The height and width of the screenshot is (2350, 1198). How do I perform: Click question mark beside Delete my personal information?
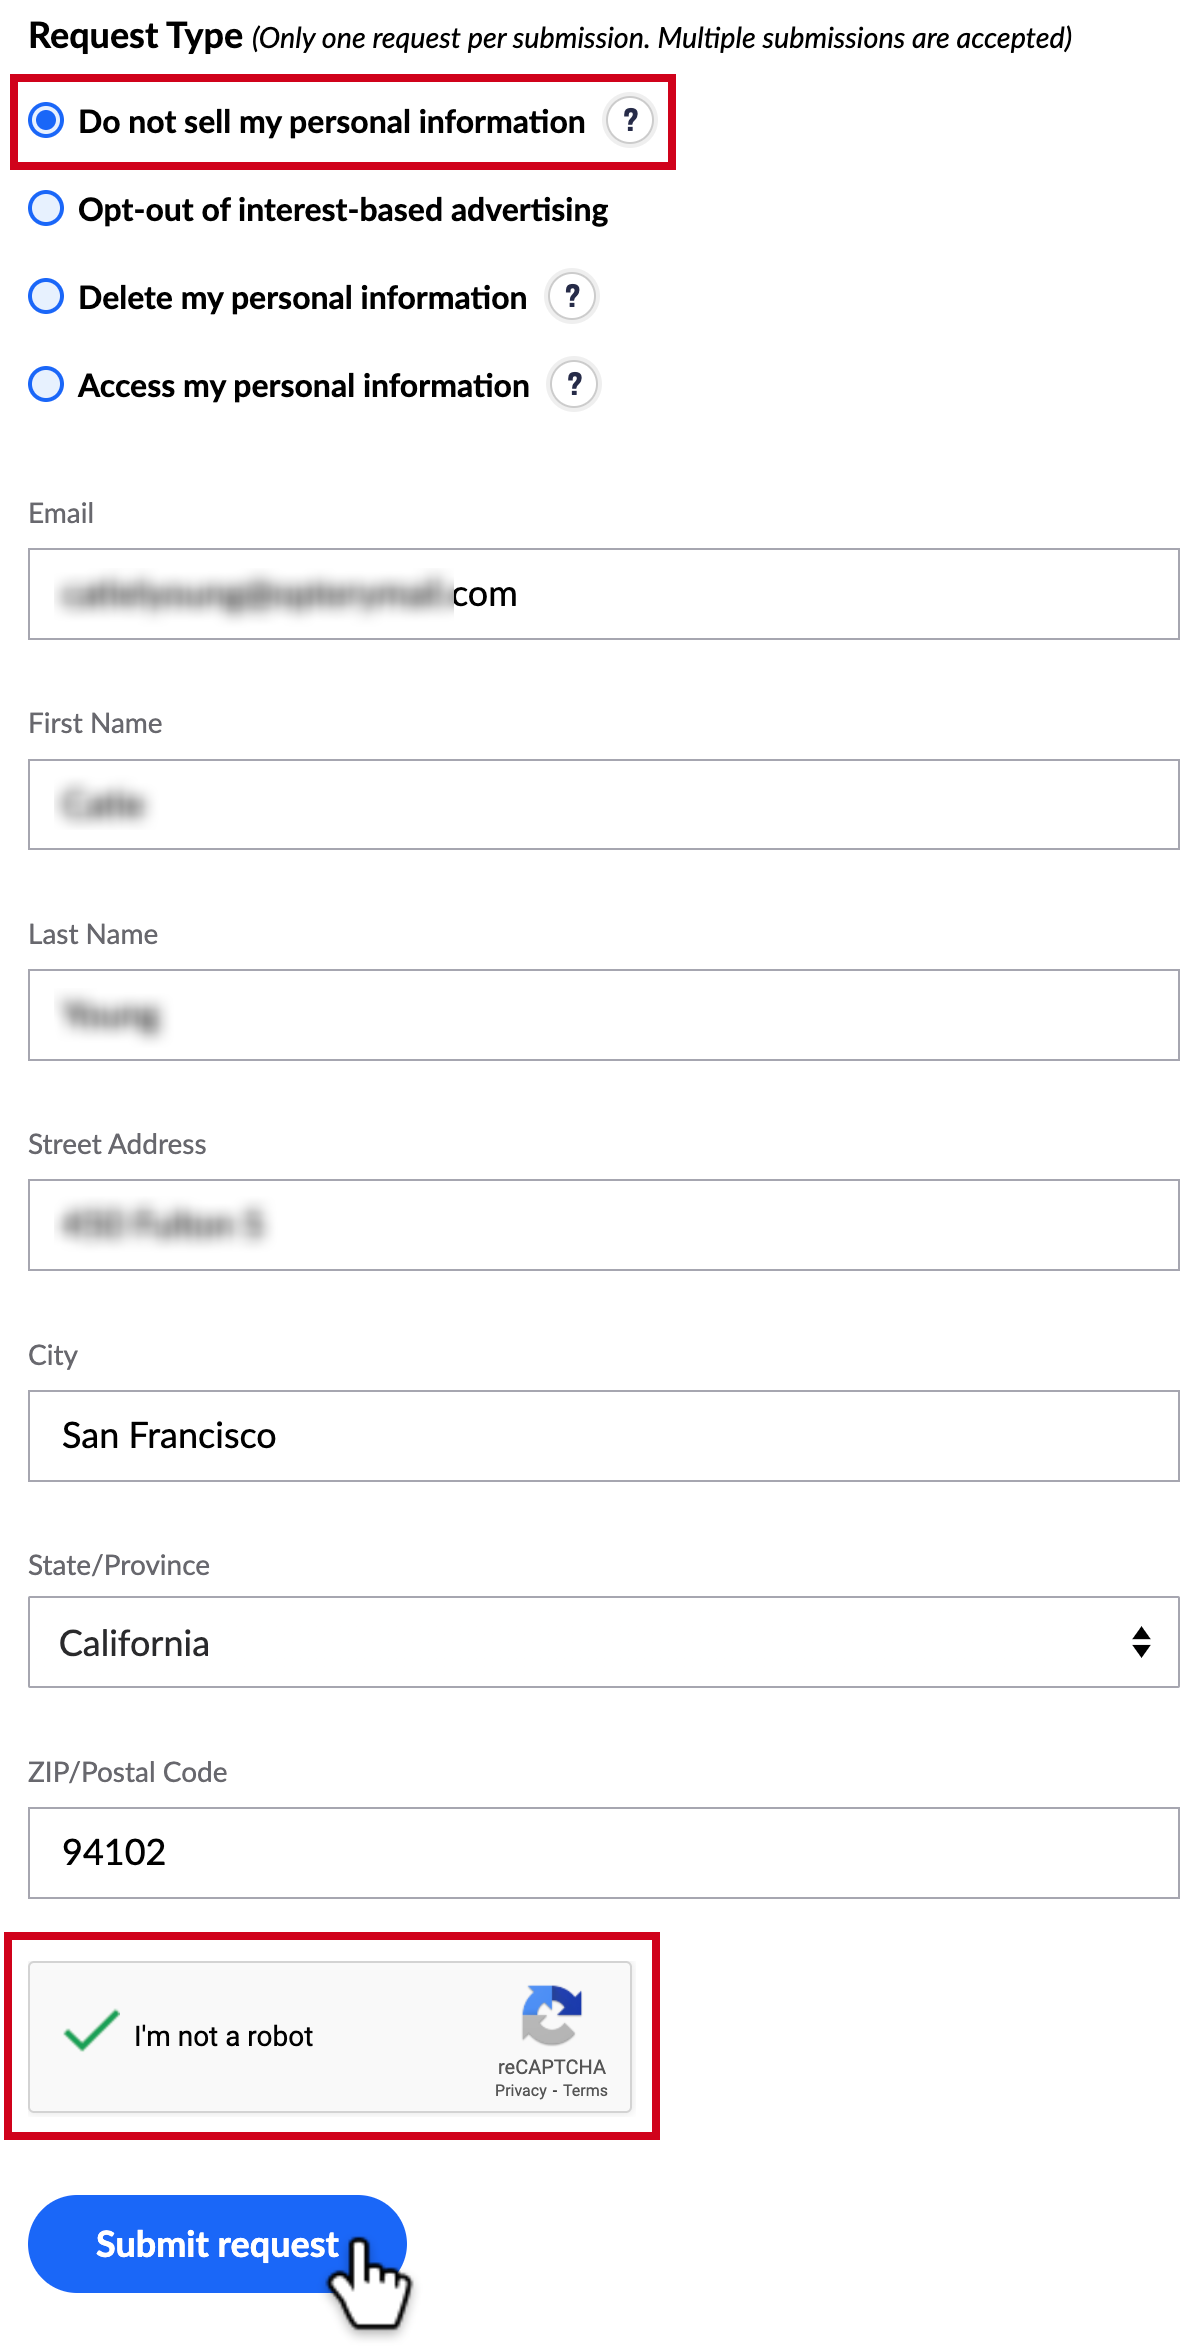(x=572, y=297)
